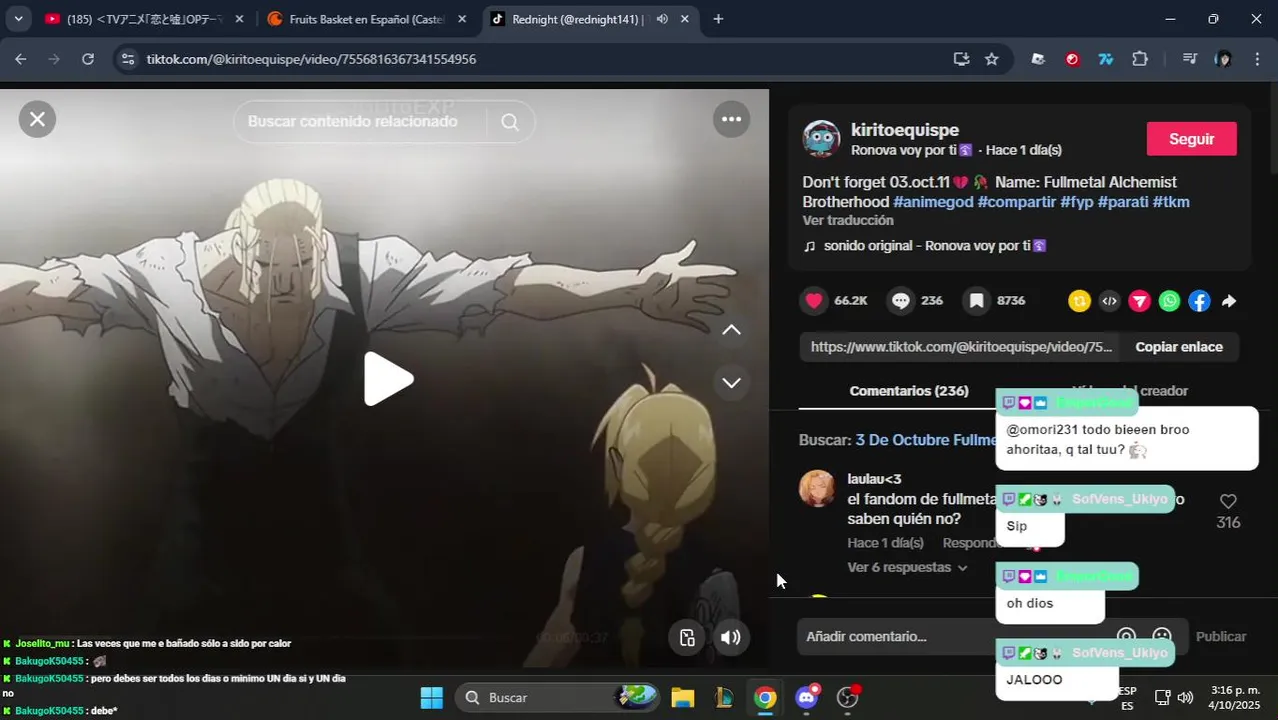Share the video on Facebook
This screenshot has width=1278, height=720.
[x=1199, y=300]
